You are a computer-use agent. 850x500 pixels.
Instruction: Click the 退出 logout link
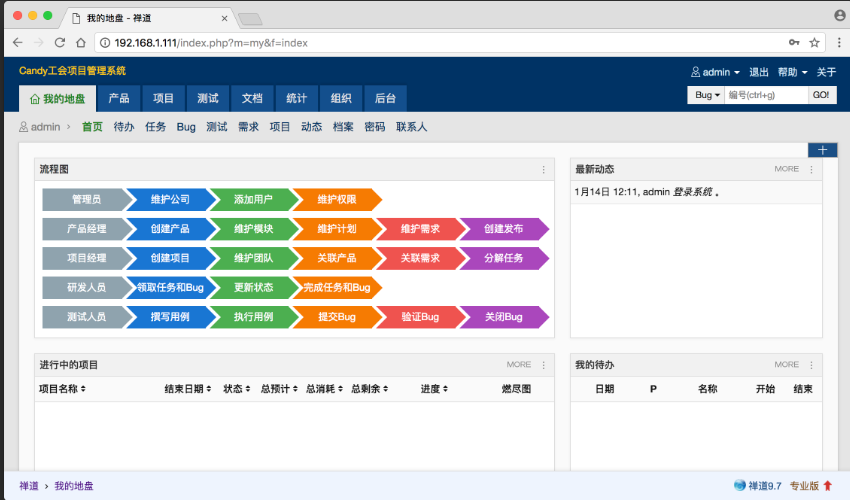(x=759, y=72)
